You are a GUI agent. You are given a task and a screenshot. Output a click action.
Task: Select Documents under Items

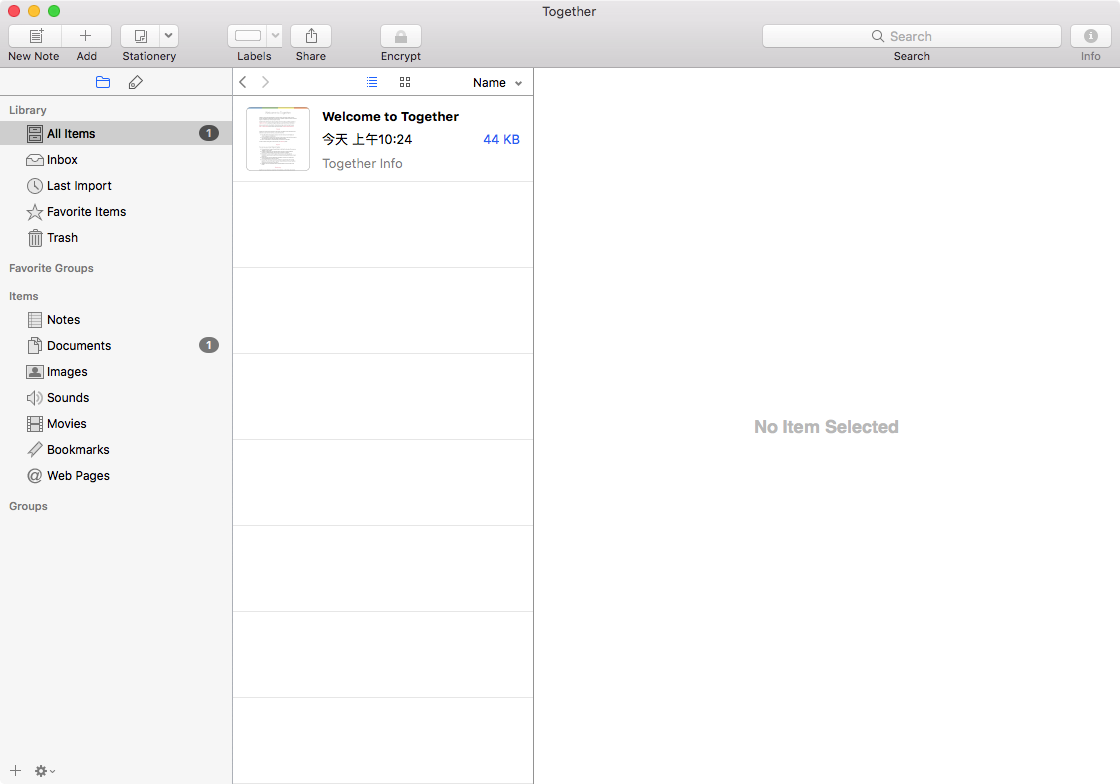pos(116,346)
